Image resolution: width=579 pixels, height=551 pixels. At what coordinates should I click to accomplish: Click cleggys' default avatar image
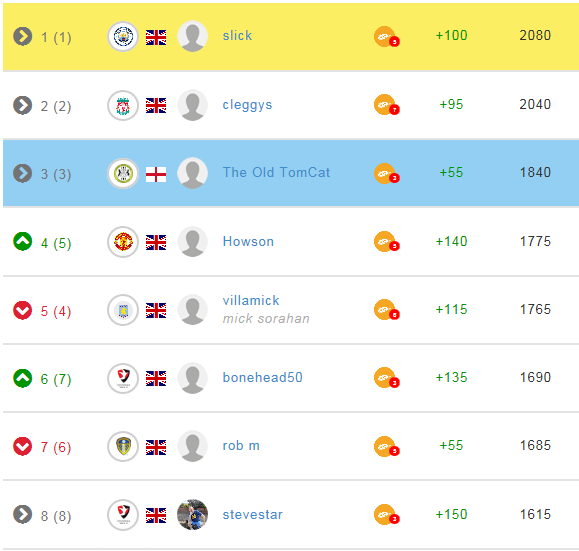(192, 105)
